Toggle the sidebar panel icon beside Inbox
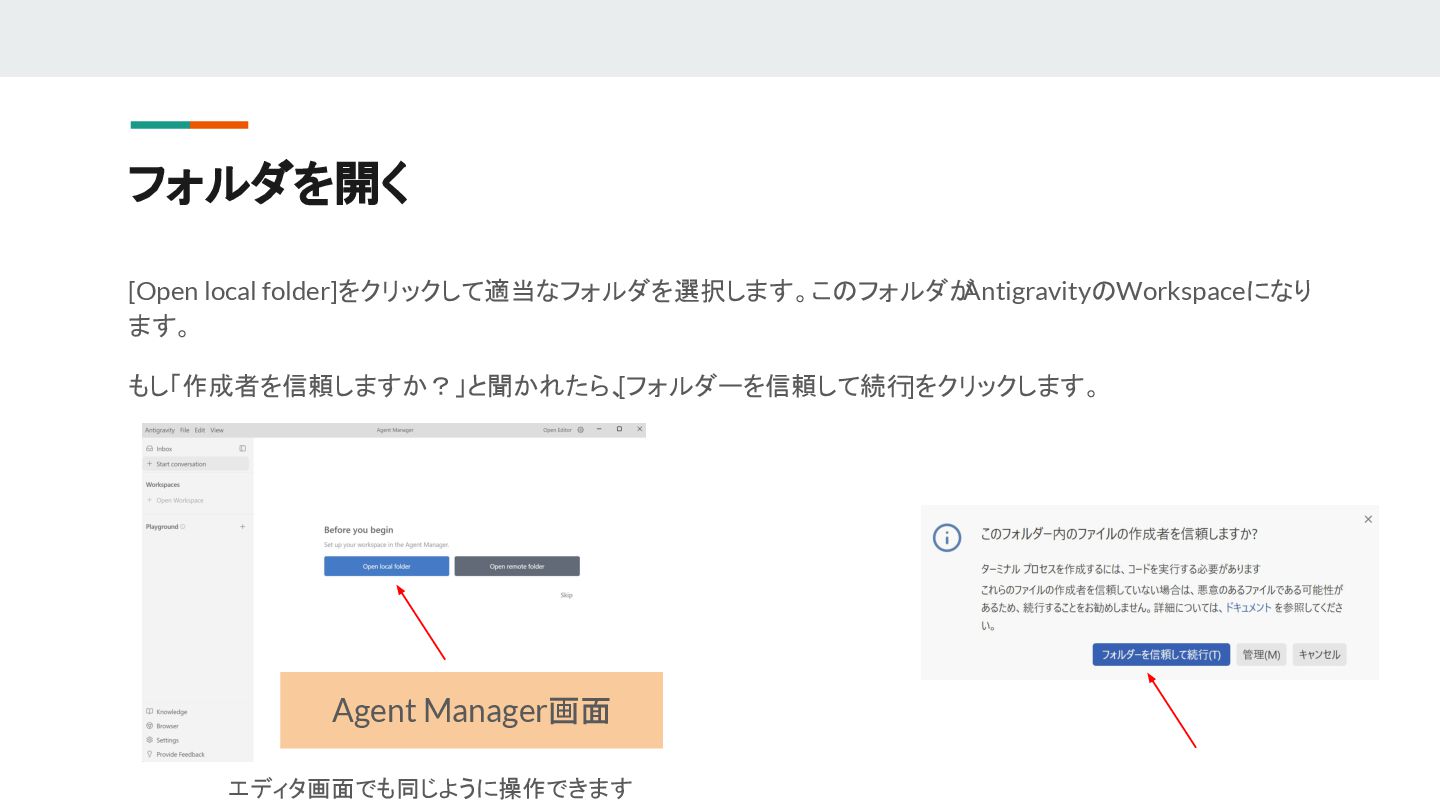Screen dimensions: 1440x810 [x=242, y=448]
